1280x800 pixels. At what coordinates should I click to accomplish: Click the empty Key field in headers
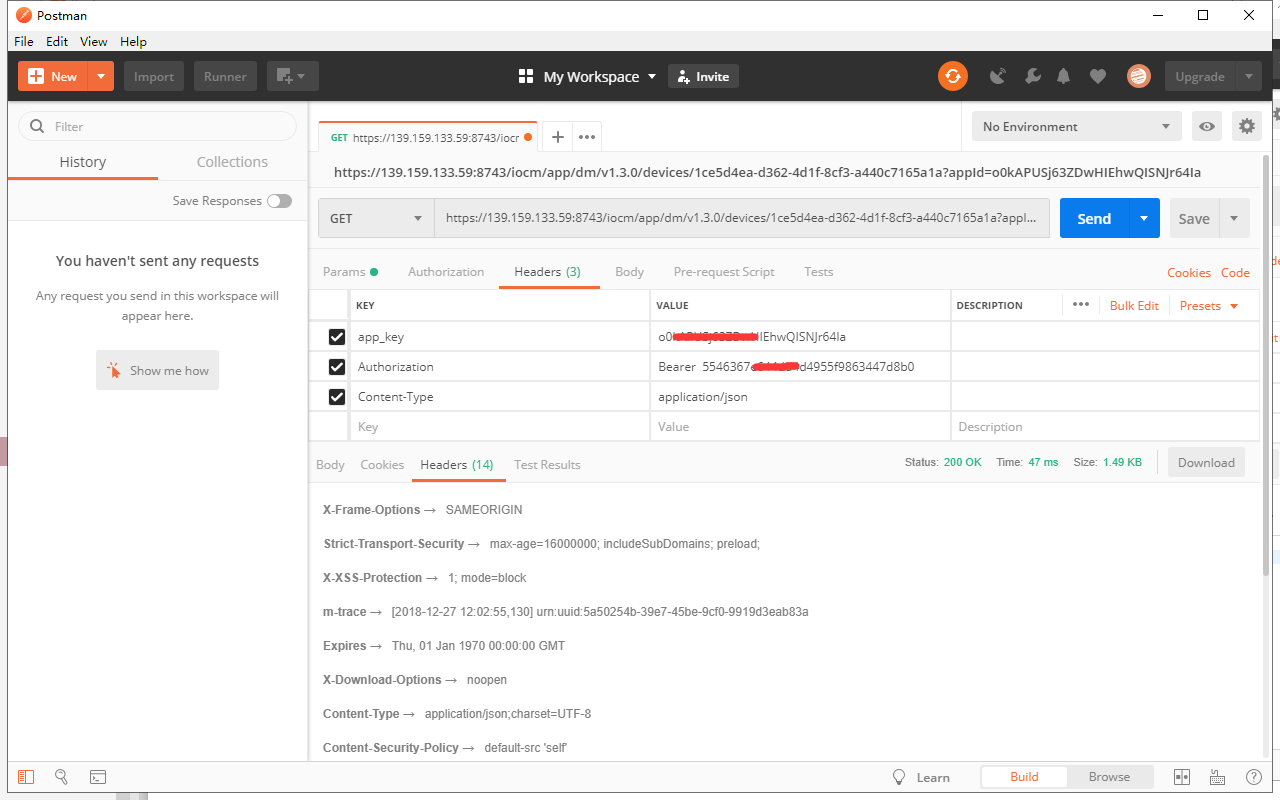pos(499,427)
